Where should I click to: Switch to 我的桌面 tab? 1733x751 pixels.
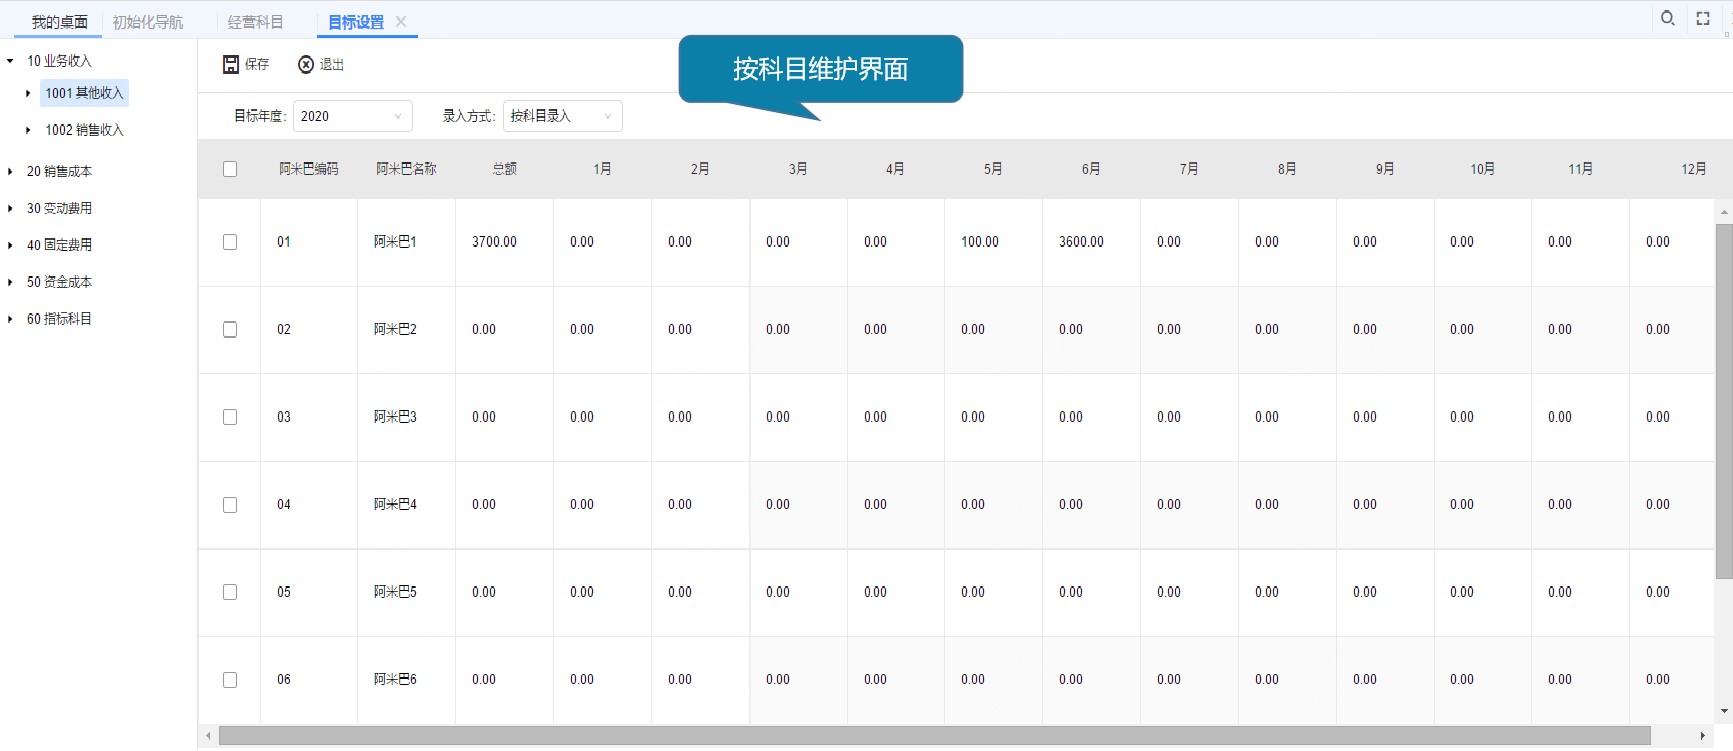(59, 22)
